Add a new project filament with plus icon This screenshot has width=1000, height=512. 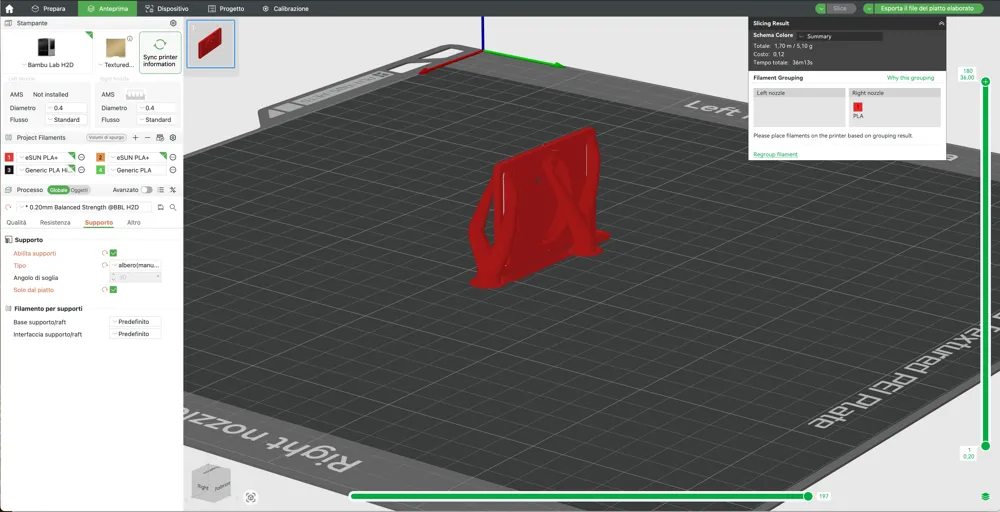click(x=135, y=138)
